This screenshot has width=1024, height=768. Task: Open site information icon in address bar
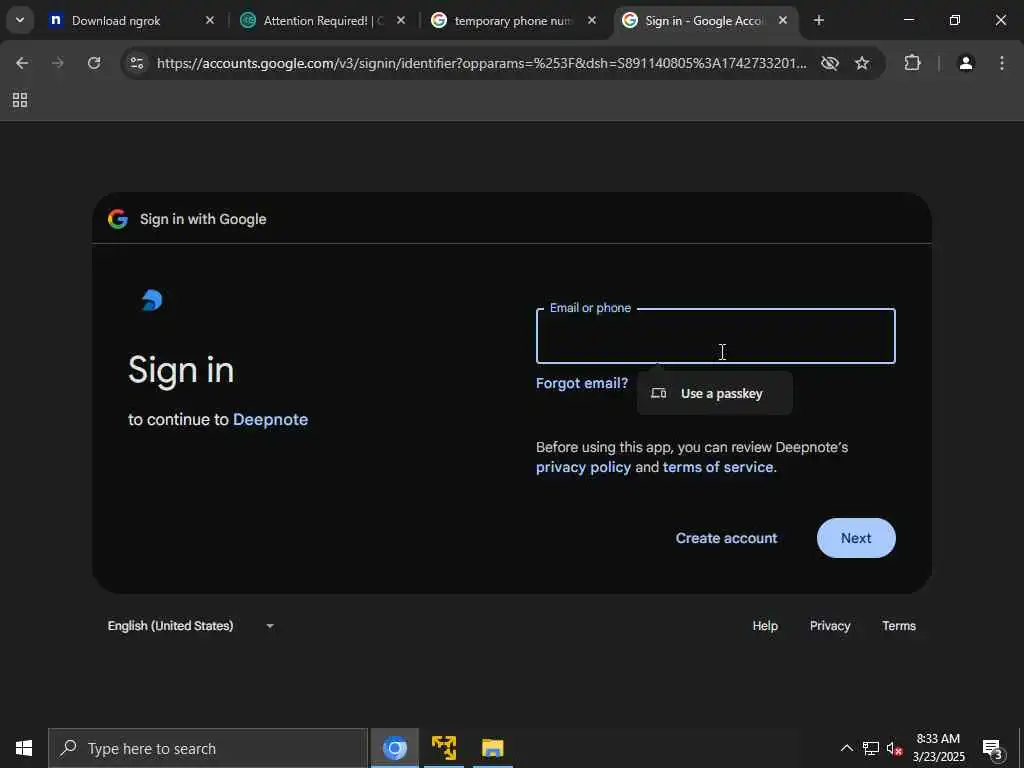[136, 63]
